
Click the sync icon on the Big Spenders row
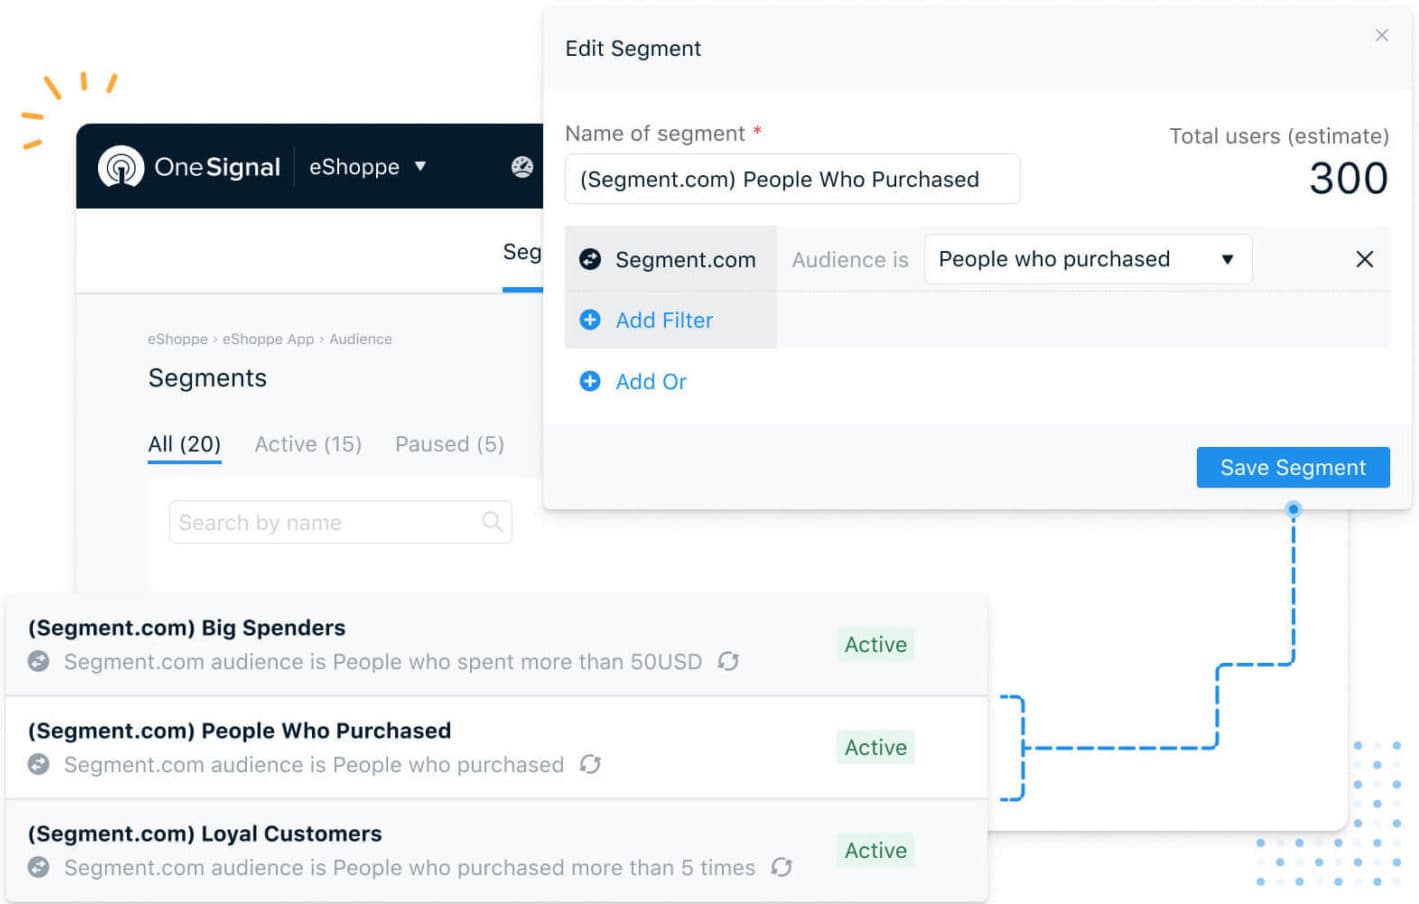(728, 662)
